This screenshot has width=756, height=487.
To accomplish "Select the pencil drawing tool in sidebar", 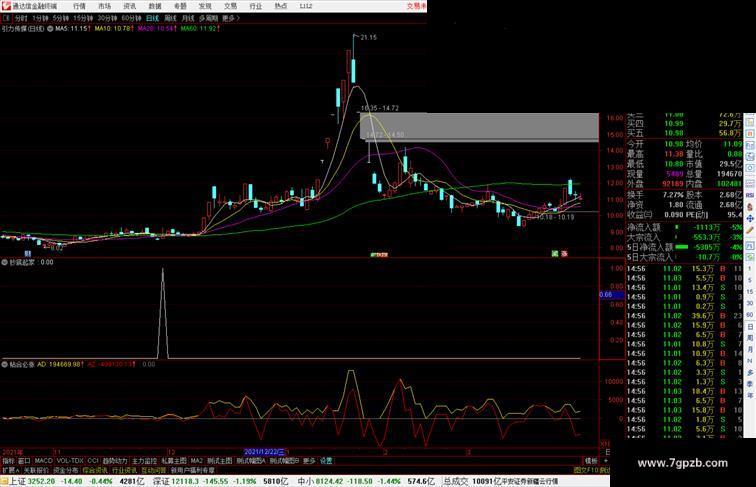I will pos(750,230).
